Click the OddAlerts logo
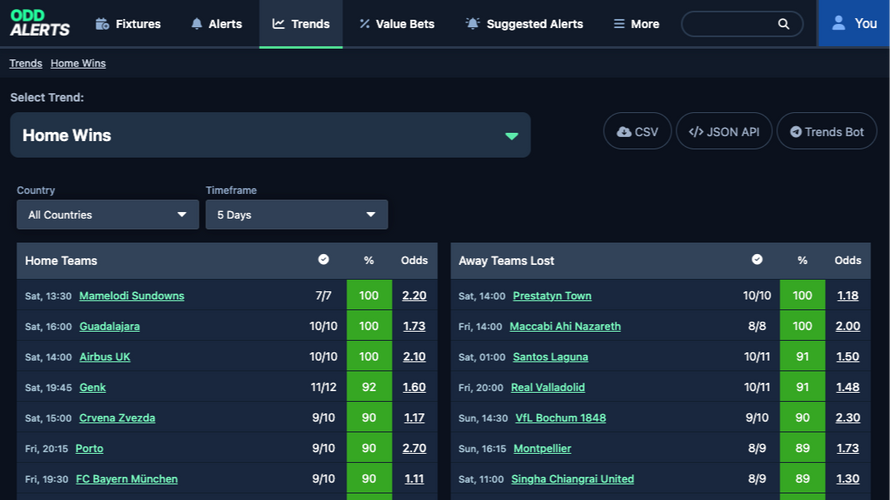Screen dimensions: 890x500 [40, 23]
